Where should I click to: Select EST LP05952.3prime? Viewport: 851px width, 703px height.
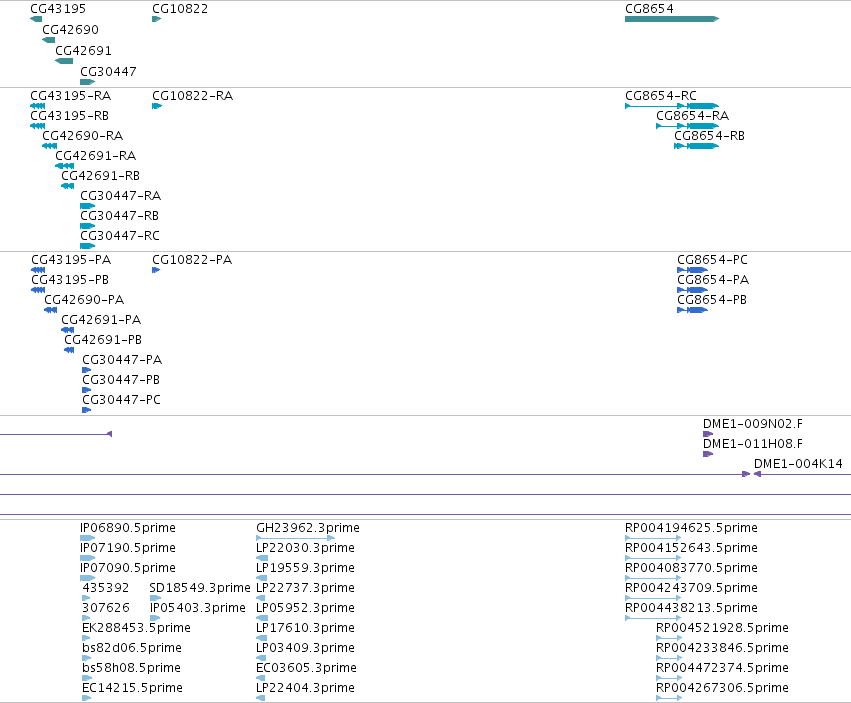pyautogui.click(x=306, y=608)
